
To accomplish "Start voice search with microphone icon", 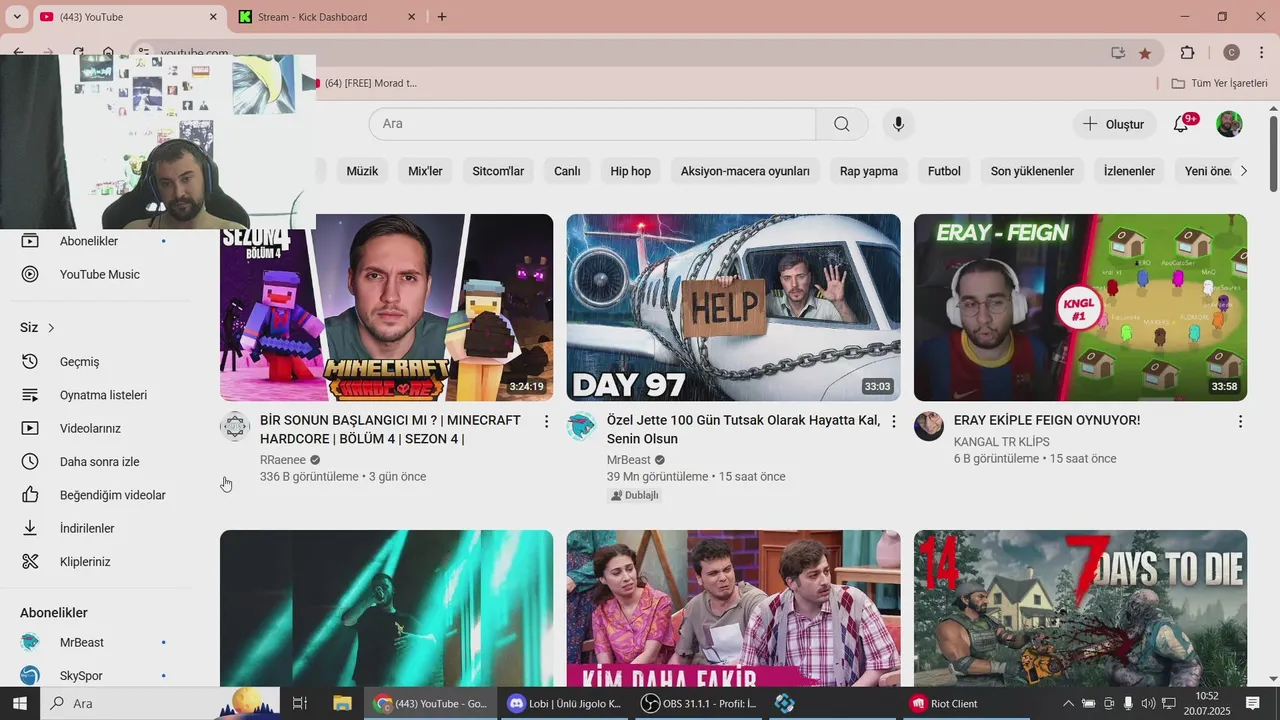I will [x=898, y=124].
